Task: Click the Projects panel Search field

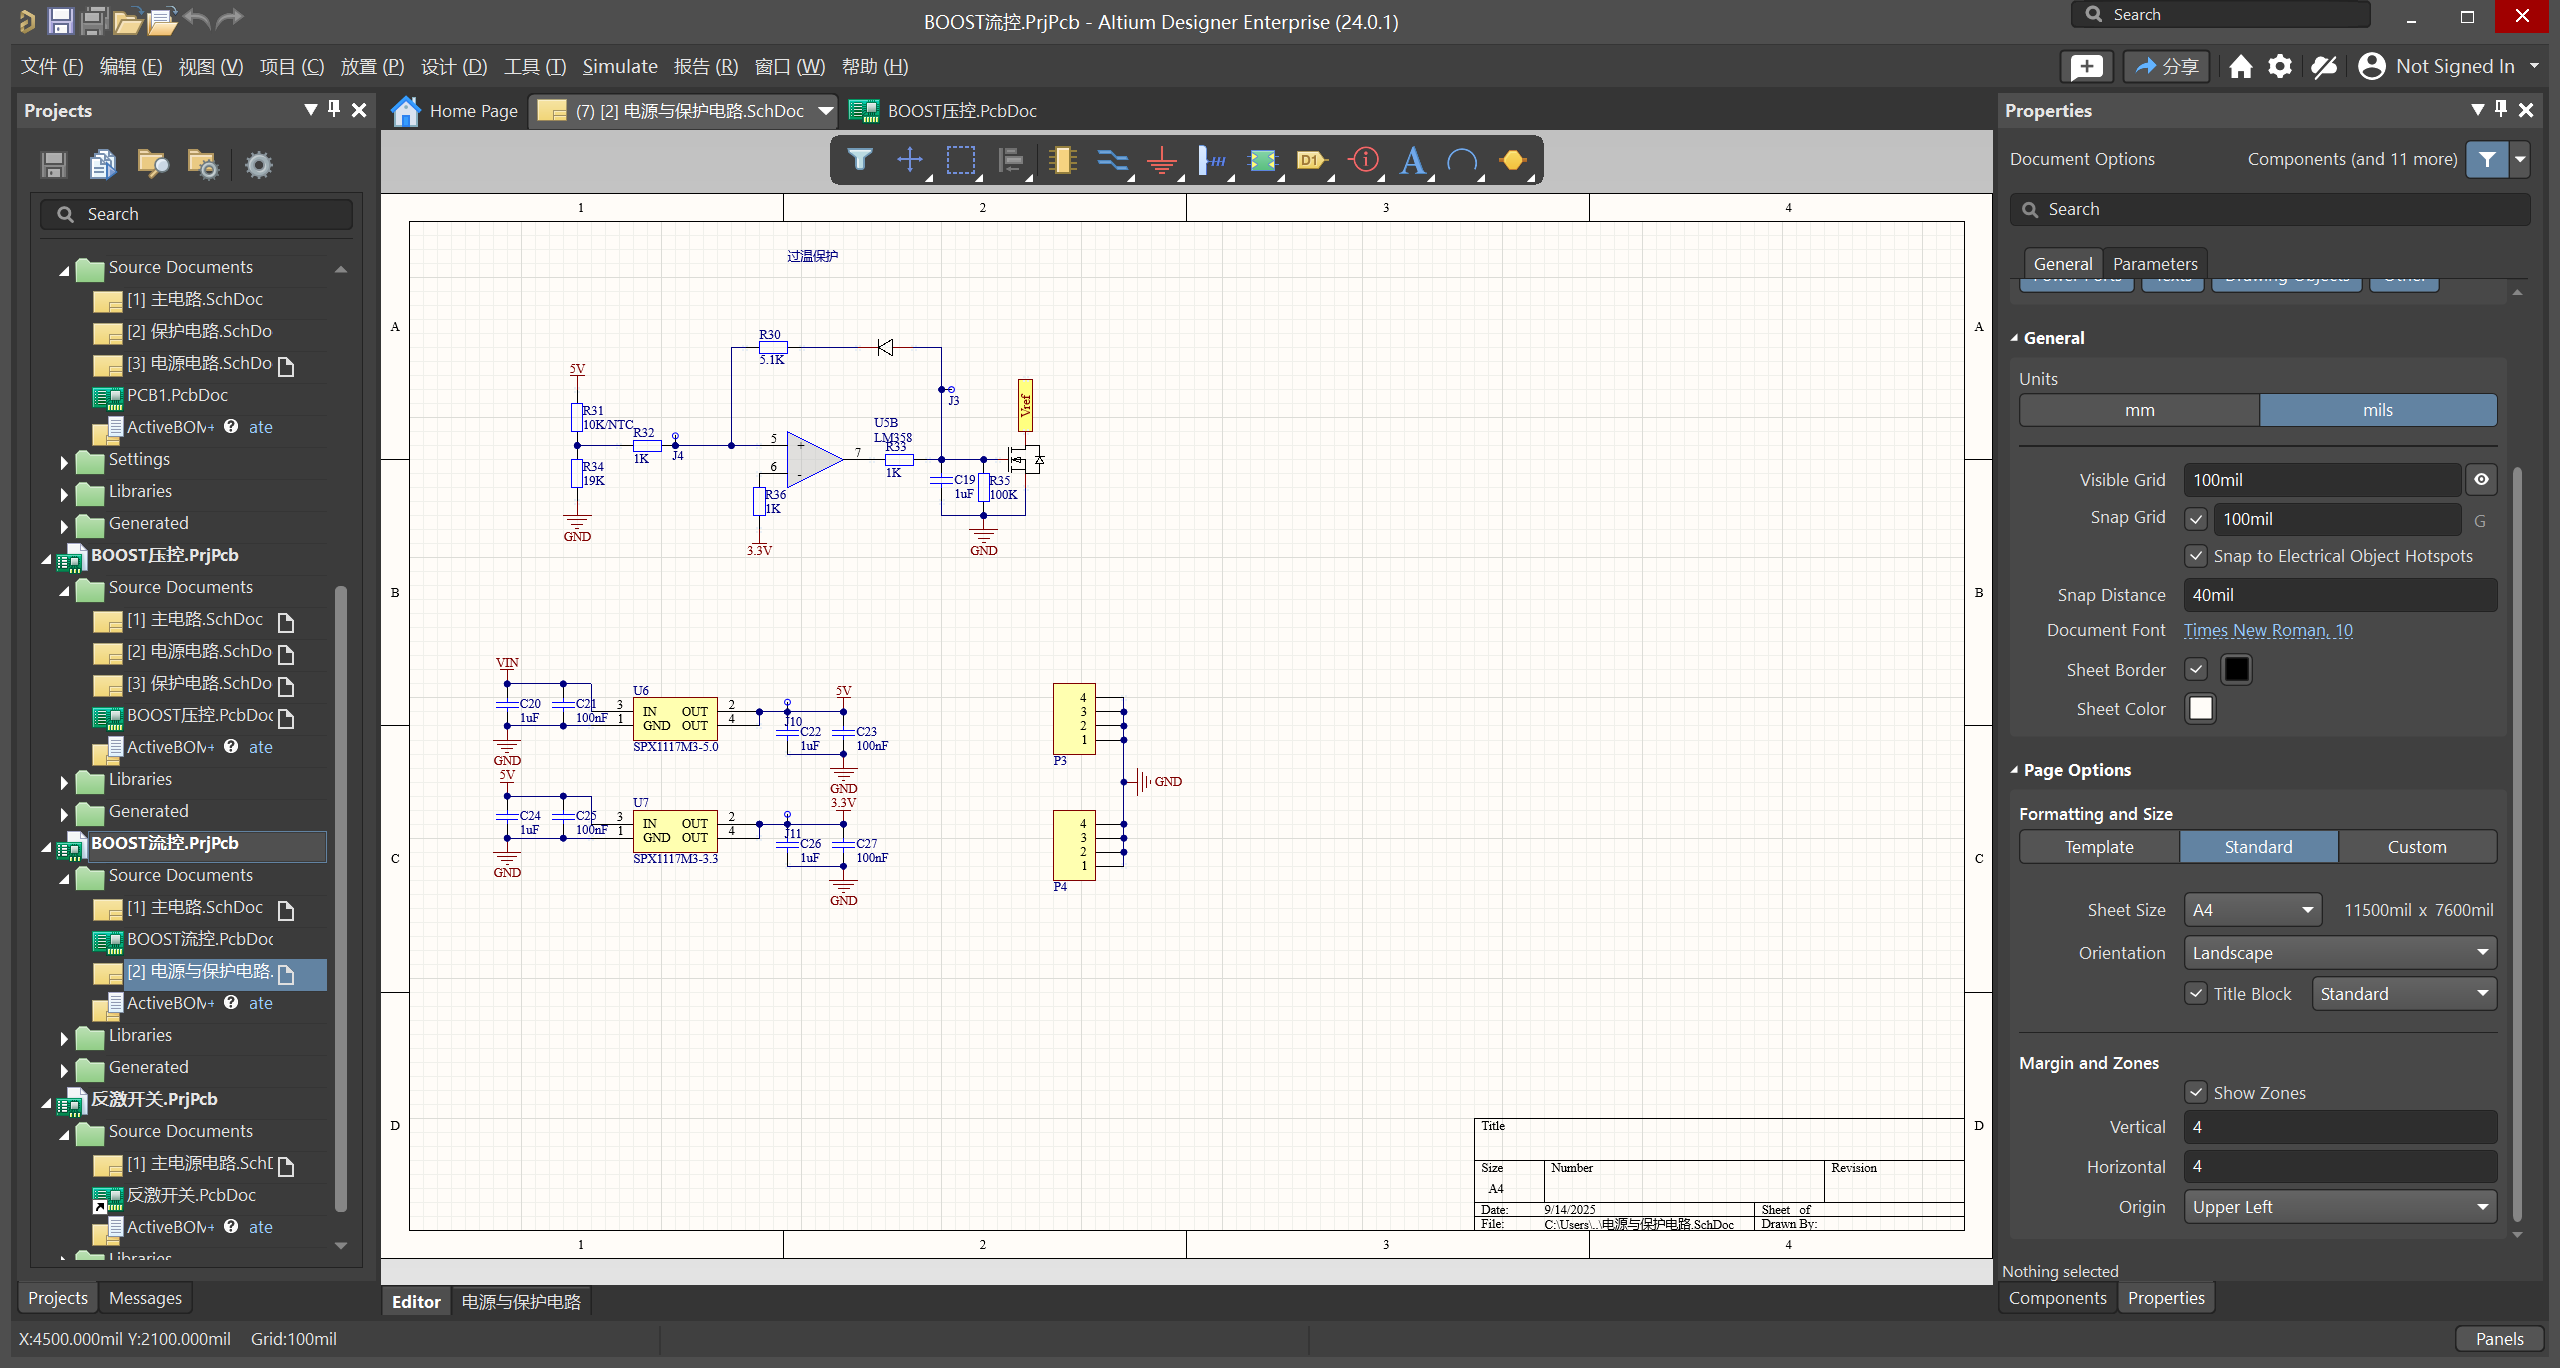Action: pyautogui.click(x=197, y=214)
